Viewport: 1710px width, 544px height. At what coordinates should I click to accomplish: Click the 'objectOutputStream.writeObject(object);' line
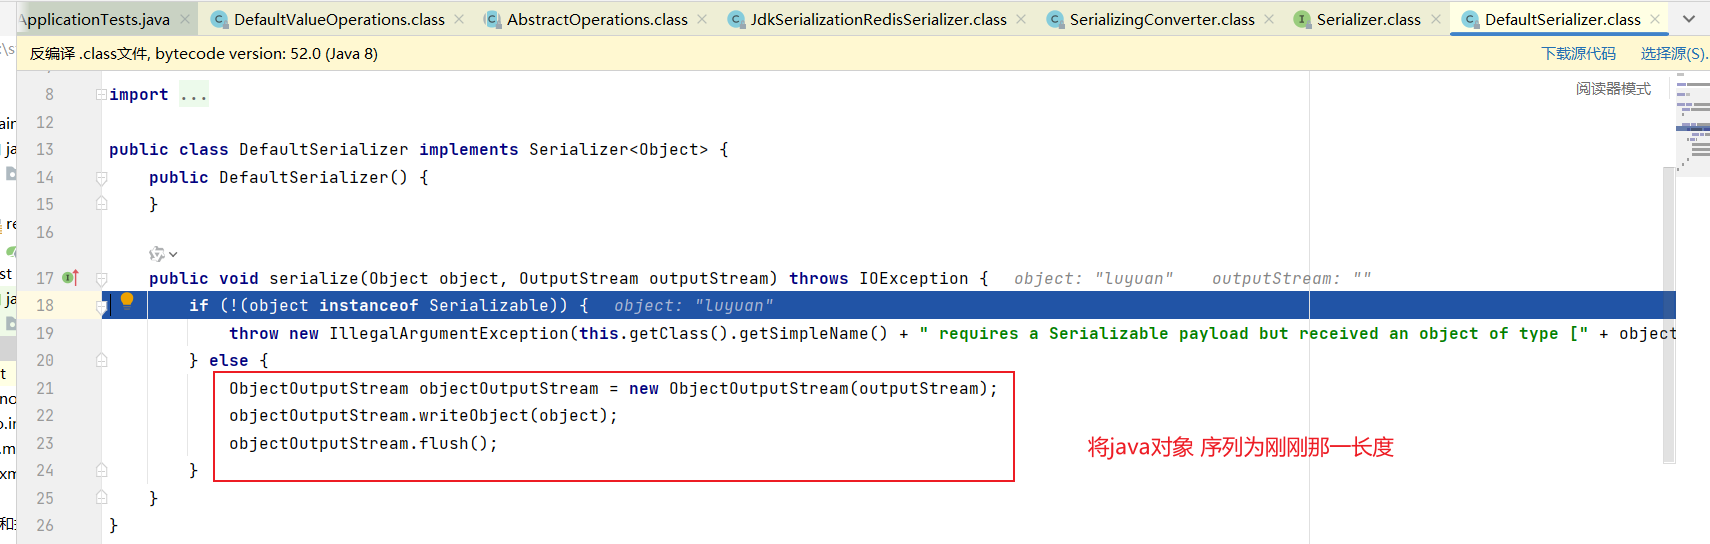point(423,415)
